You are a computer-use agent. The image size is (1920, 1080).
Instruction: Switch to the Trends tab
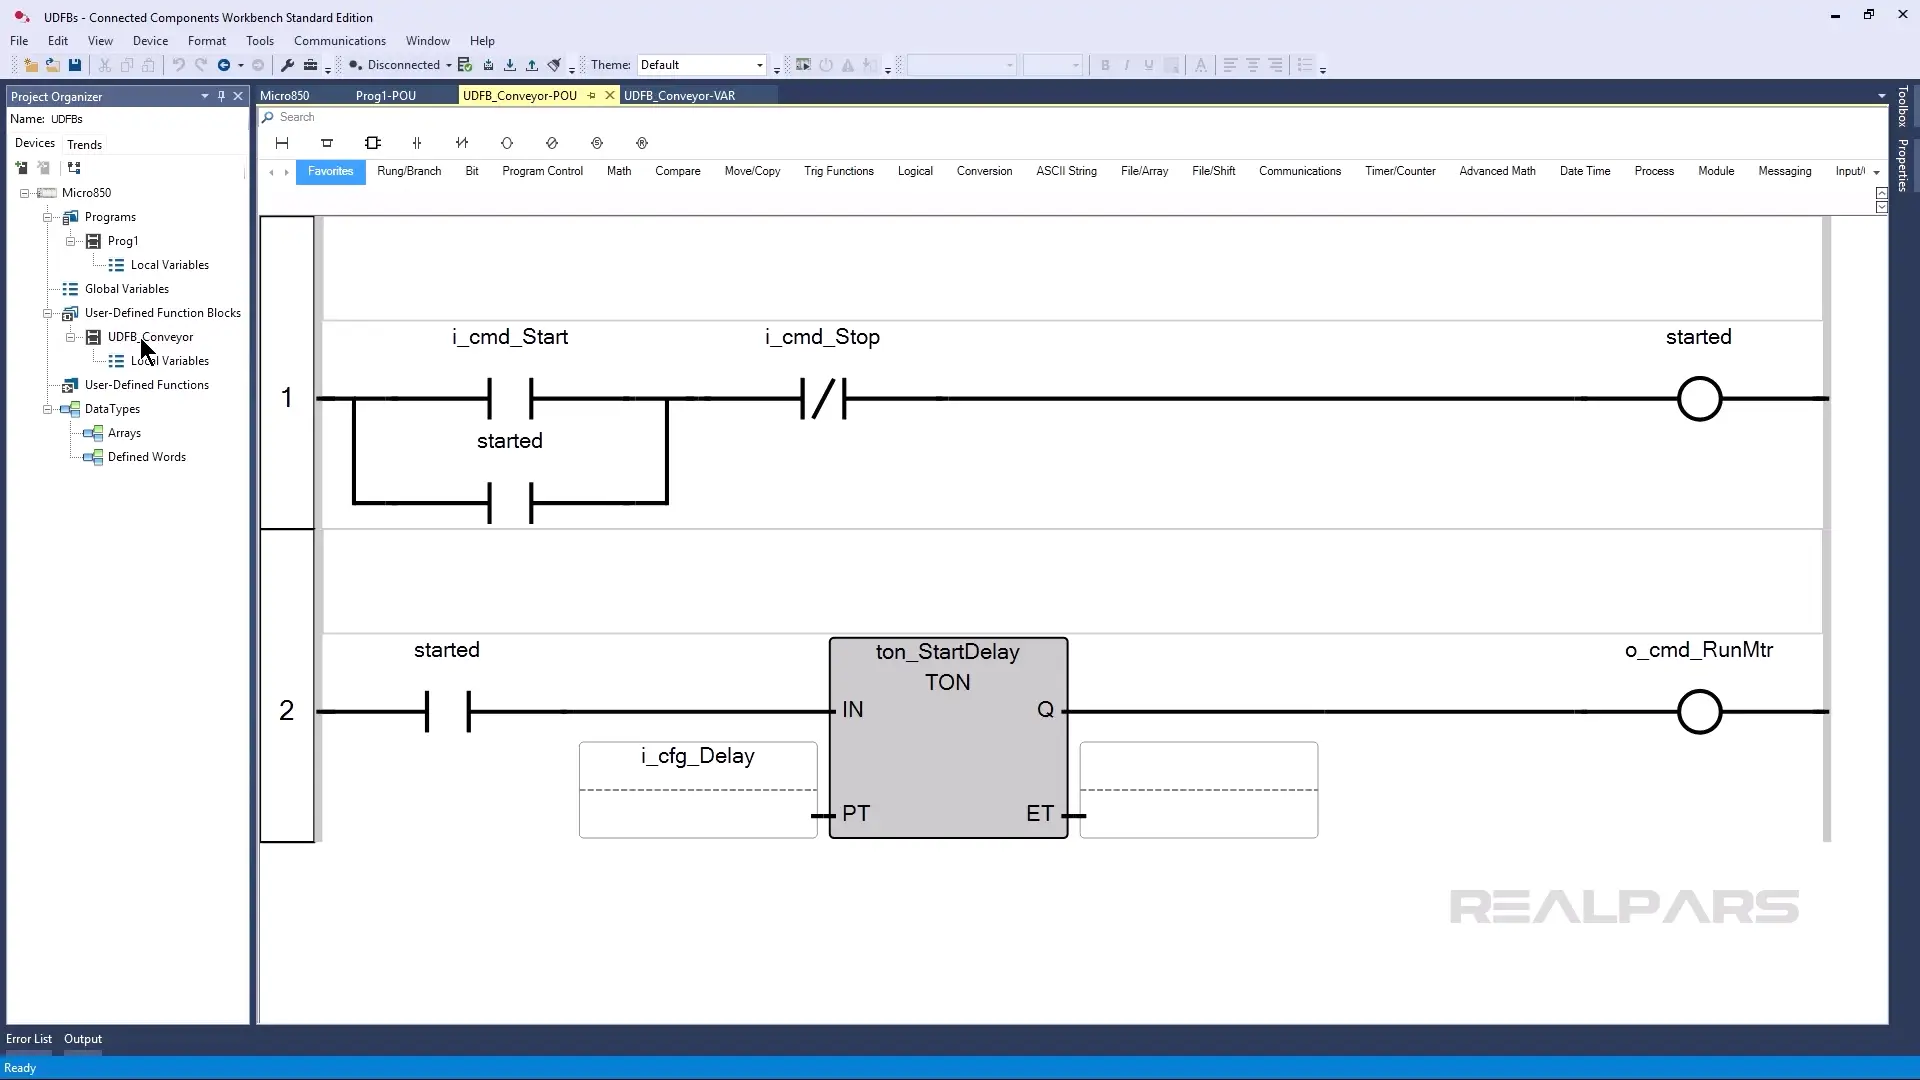85,145
